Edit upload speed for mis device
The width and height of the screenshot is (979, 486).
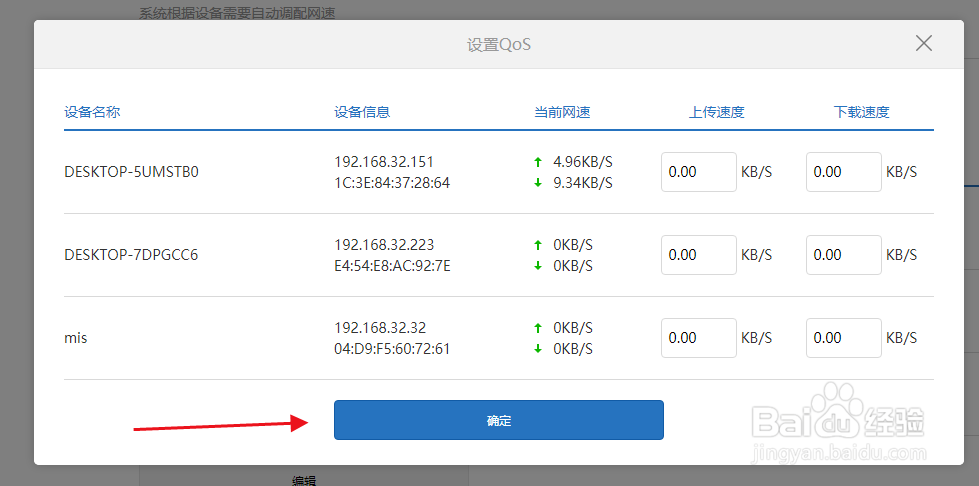(699, 338)
